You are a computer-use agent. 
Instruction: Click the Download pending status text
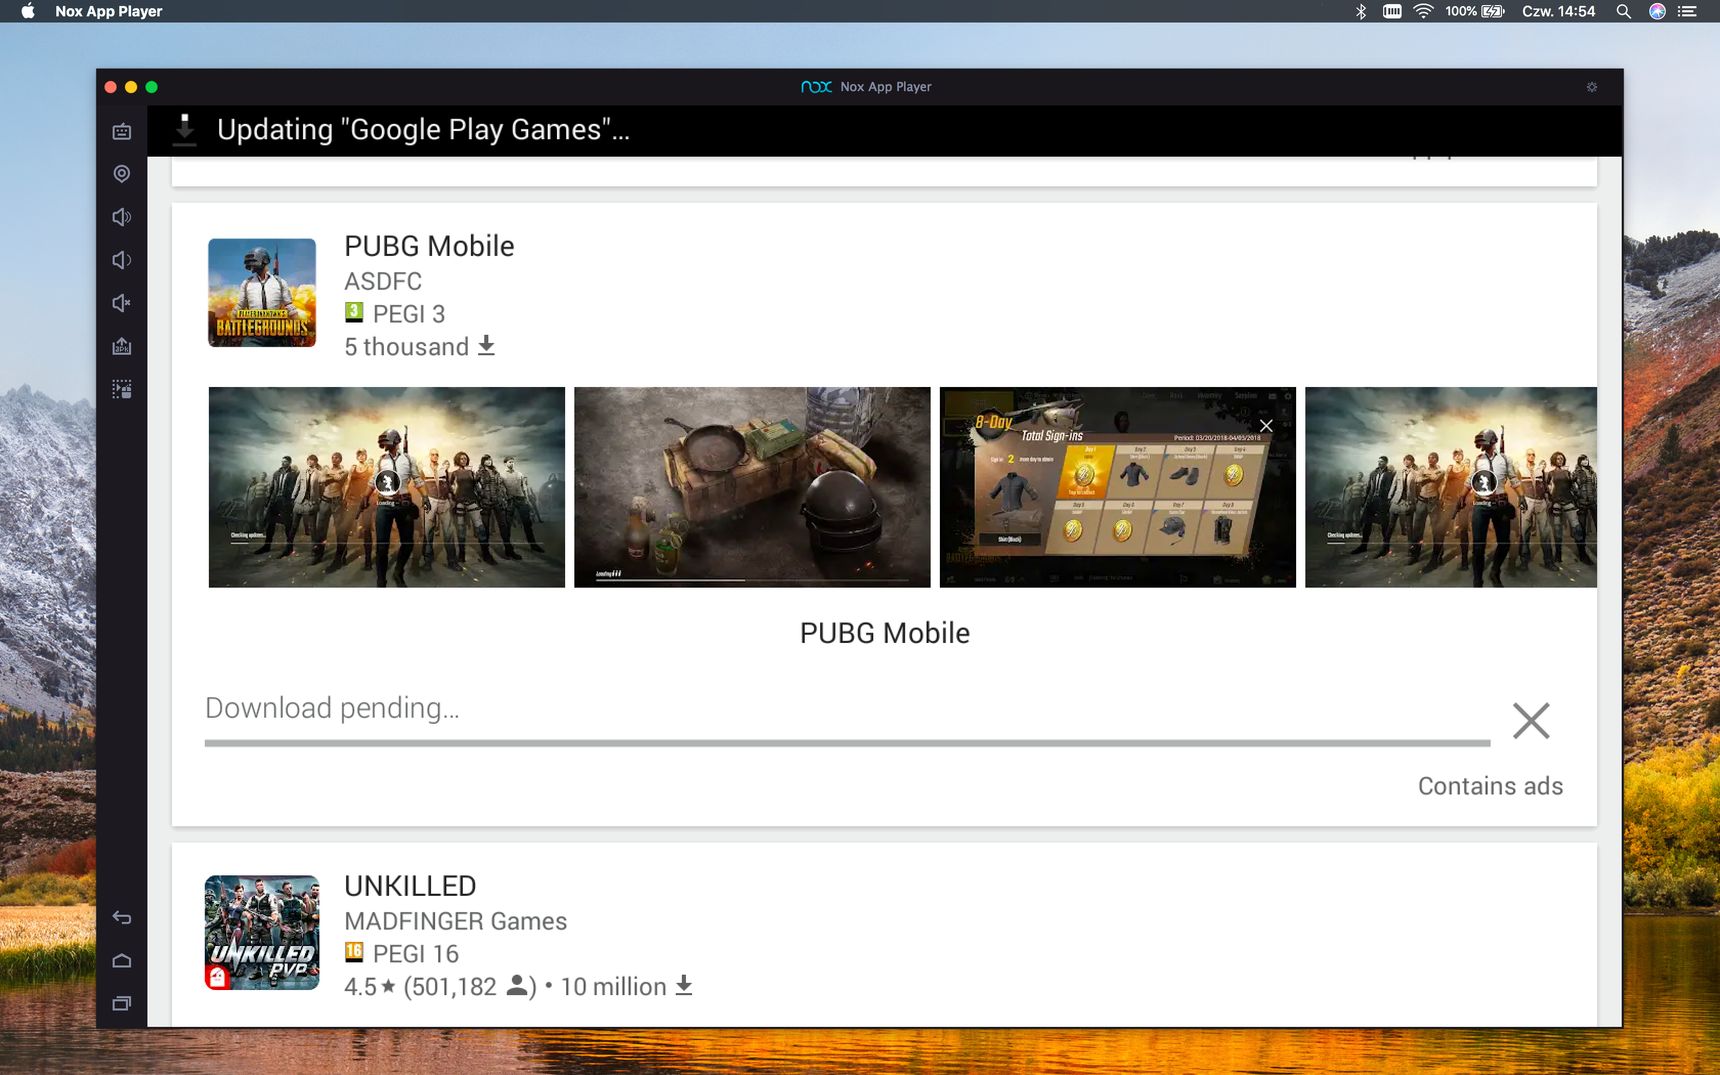(x=332, y=708)
